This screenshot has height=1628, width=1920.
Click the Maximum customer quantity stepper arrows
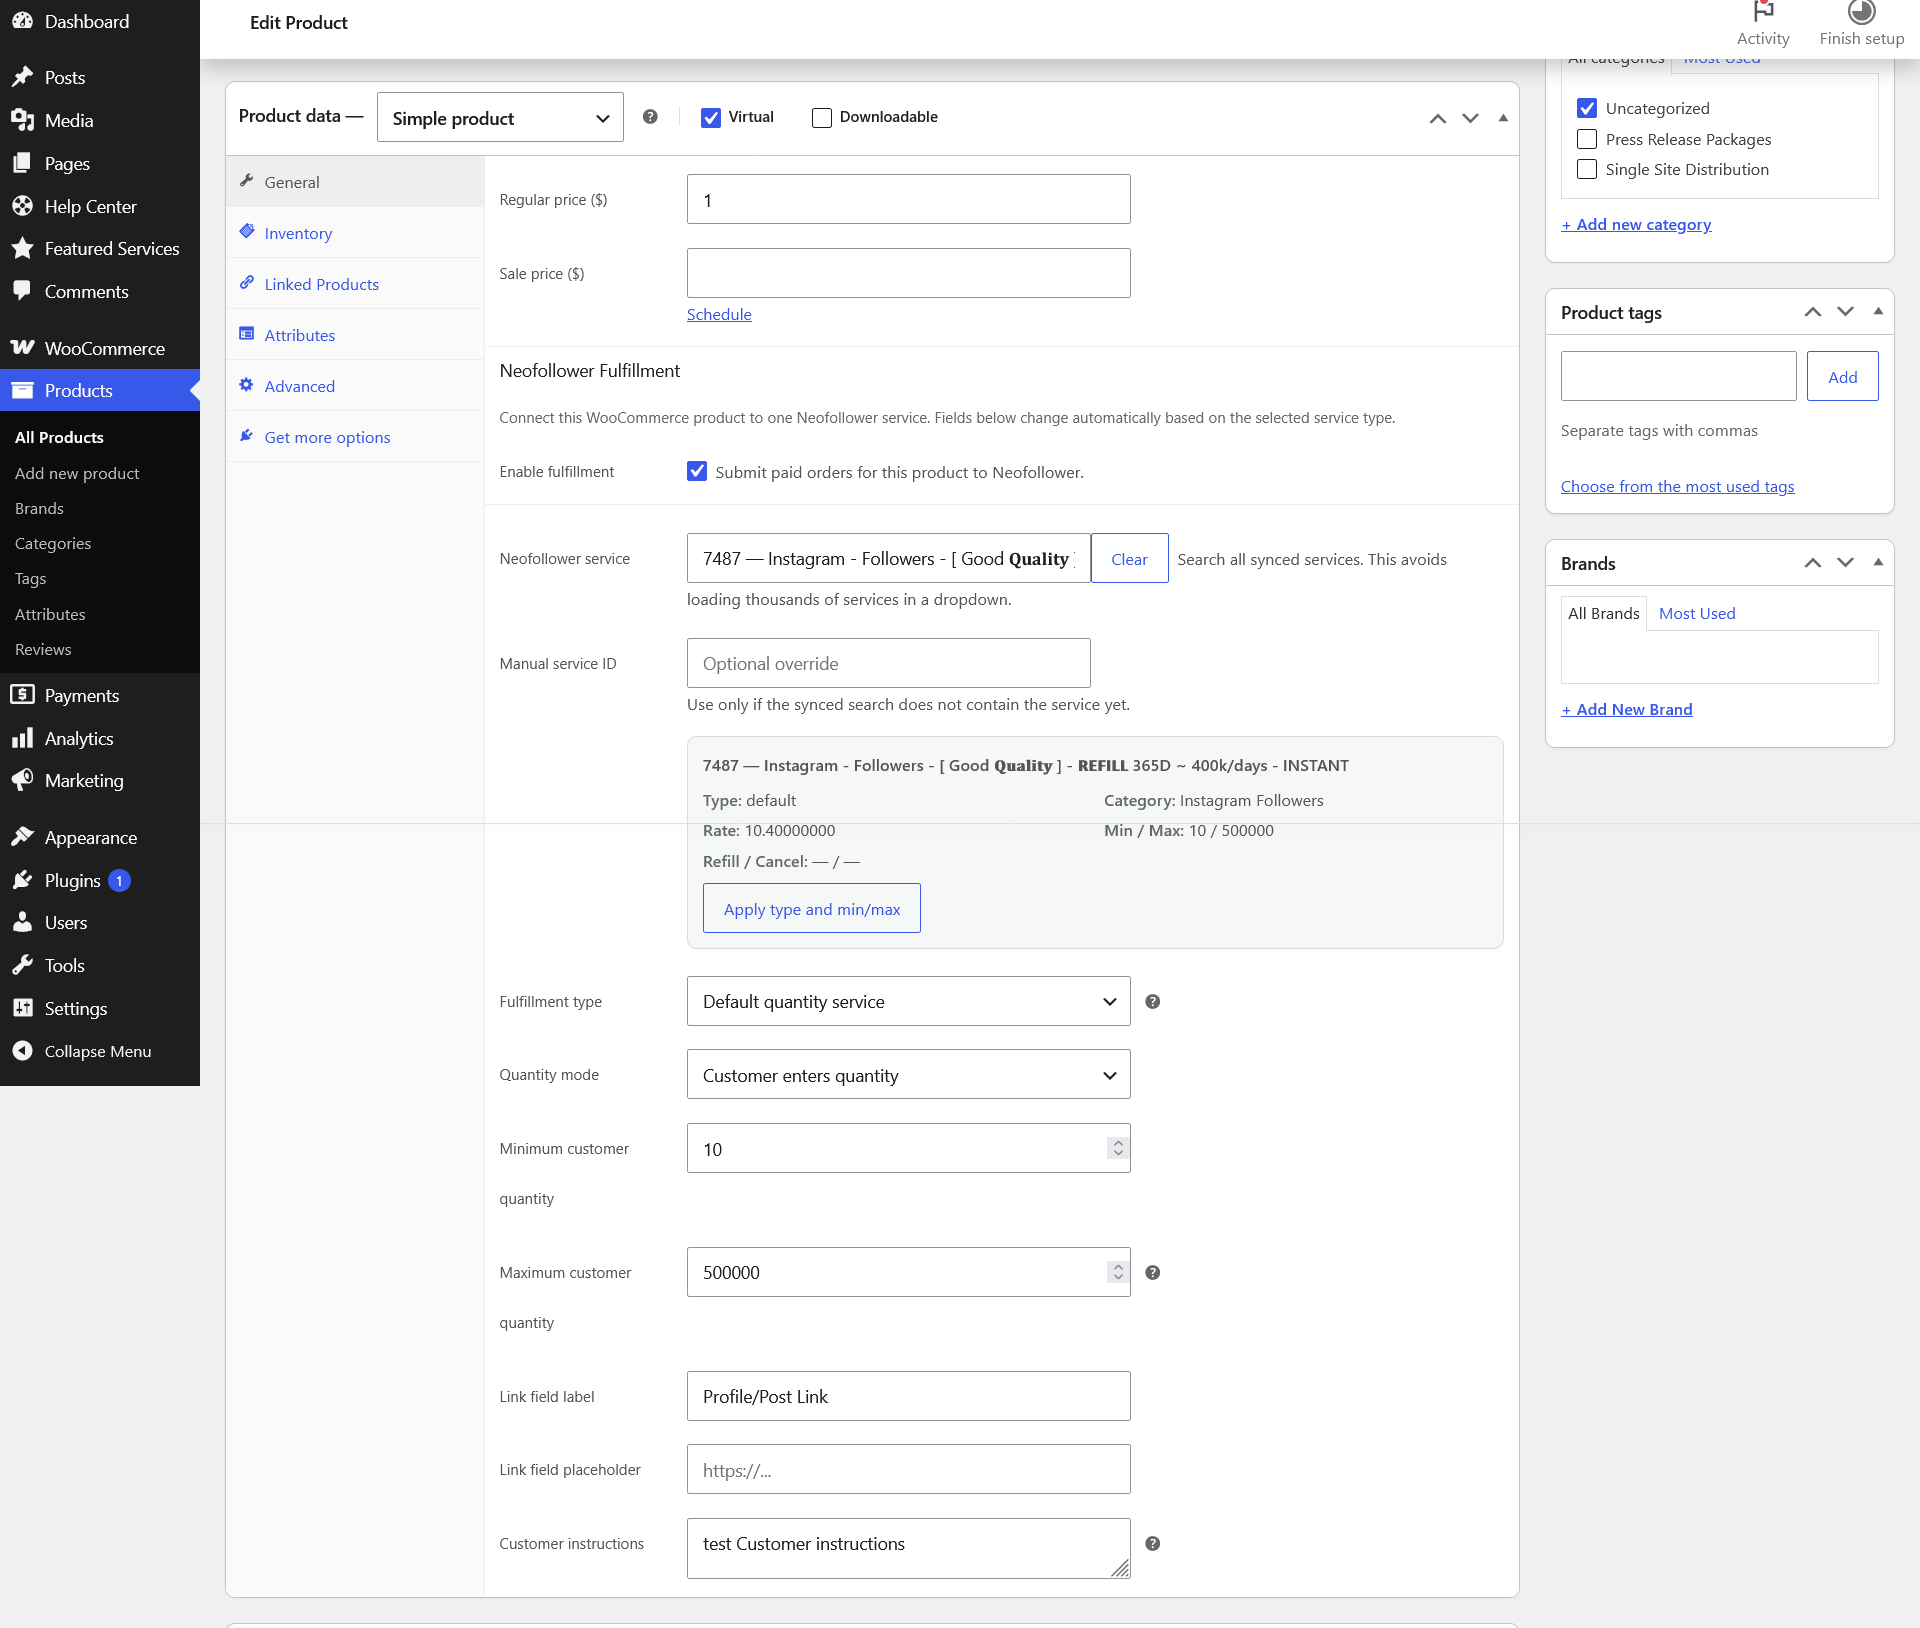click(x=1118, y=1272)
